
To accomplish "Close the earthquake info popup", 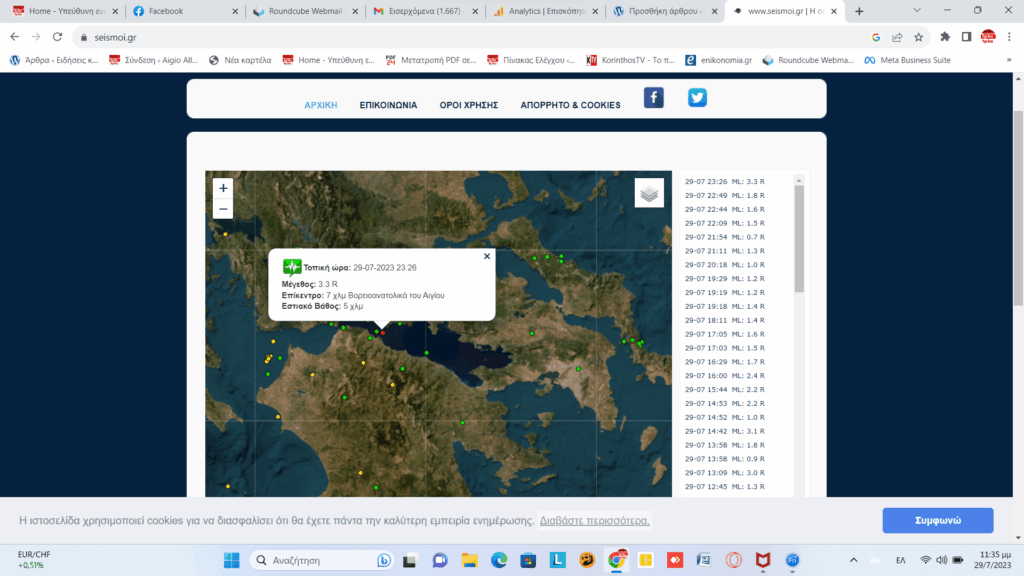I will click(487, 256).
